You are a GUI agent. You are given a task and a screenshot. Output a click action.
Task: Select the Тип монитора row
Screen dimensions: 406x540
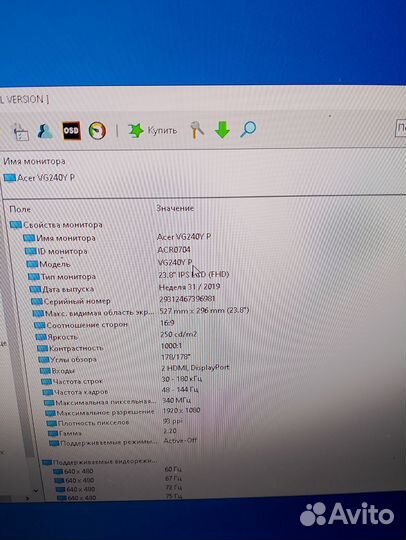pyautogui.click(x=62, y=277)
